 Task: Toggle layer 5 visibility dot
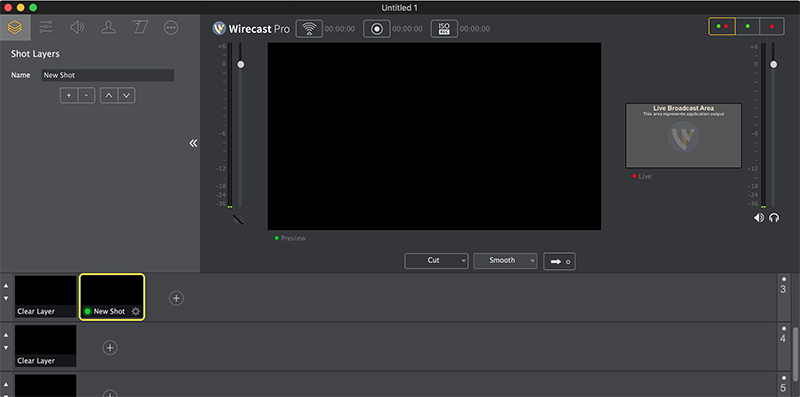pyautogui.click(x=784, y=378)
